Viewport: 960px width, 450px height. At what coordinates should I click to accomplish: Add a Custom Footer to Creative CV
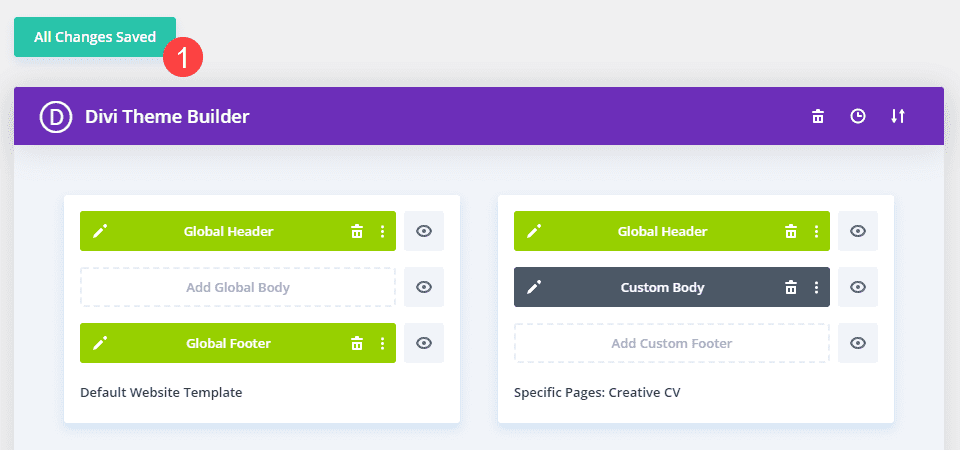point(672,343)
